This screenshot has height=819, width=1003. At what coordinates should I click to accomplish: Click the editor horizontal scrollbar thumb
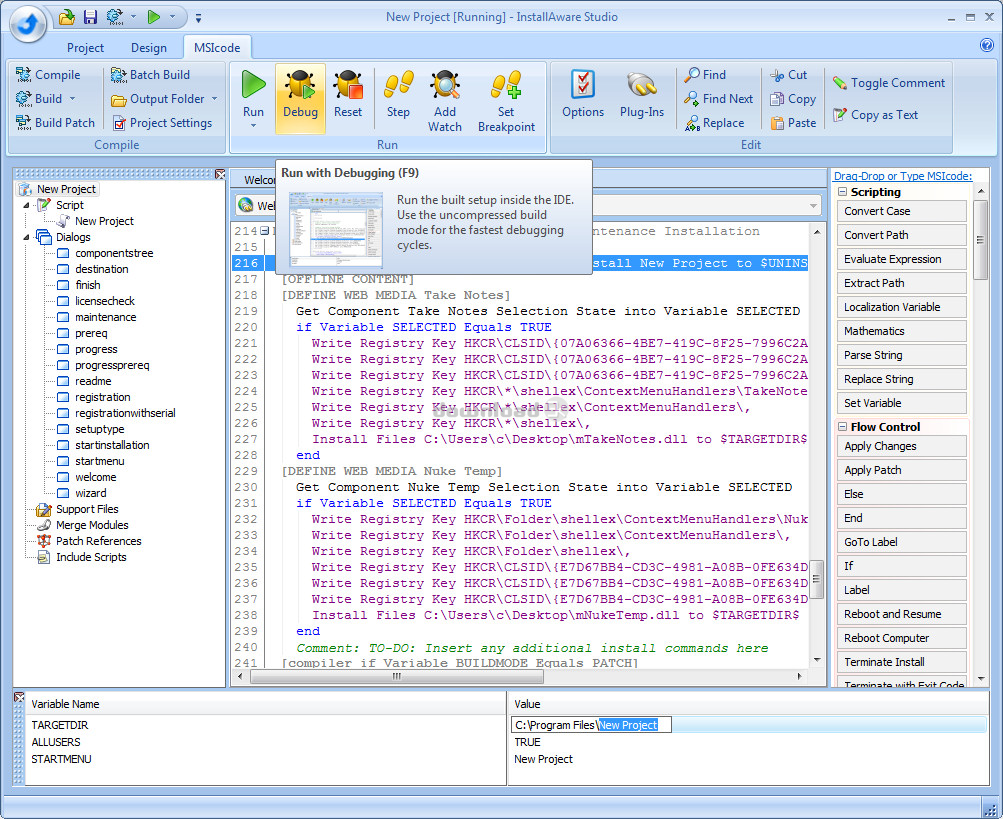[x=396, y=676]
